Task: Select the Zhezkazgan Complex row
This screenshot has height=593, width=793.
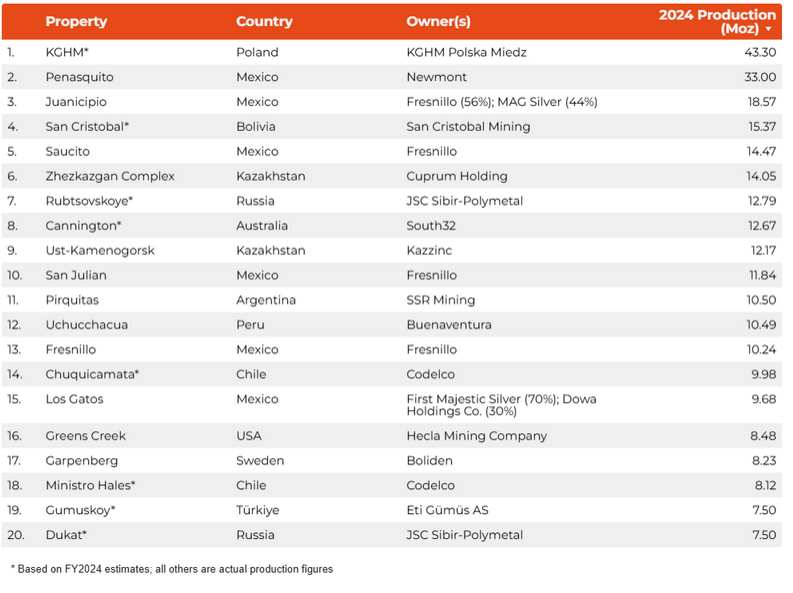Action: (x=392, y=176)
